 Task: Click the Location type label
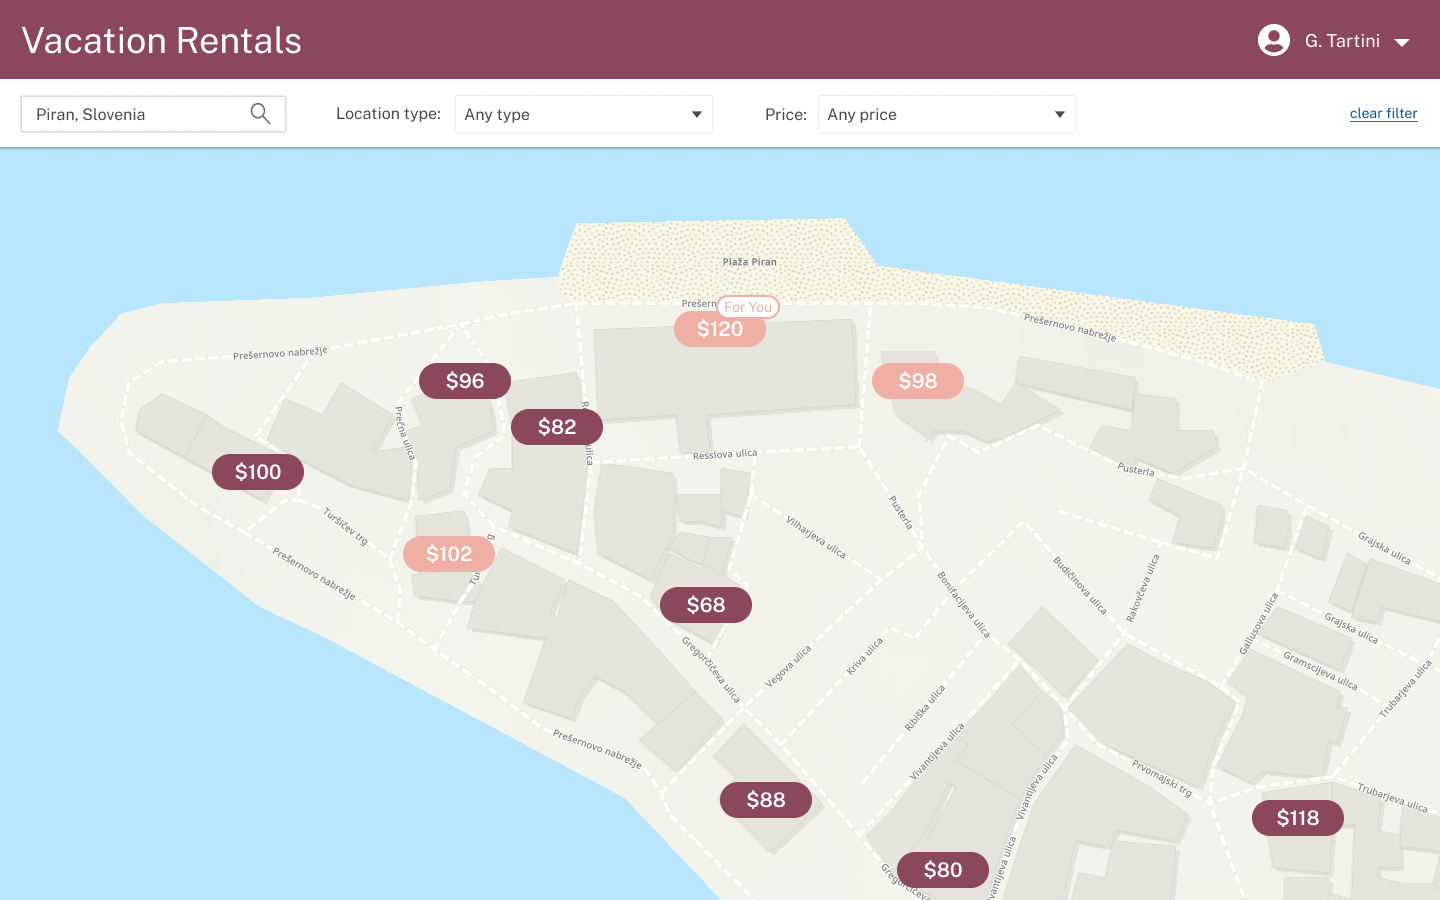(x=388, y=114)
